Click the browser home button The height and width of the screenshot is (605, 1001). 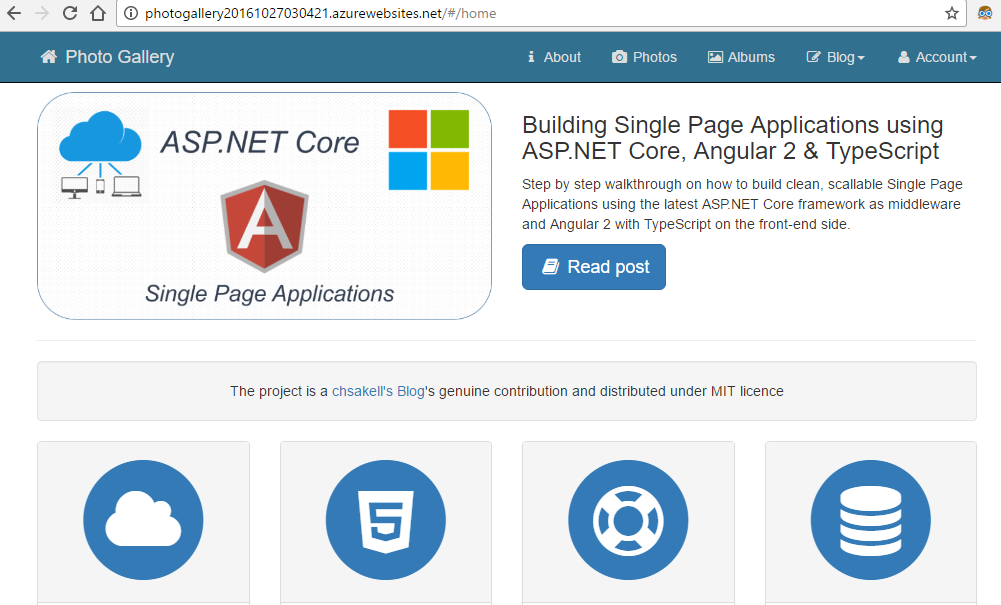point(97,14)
